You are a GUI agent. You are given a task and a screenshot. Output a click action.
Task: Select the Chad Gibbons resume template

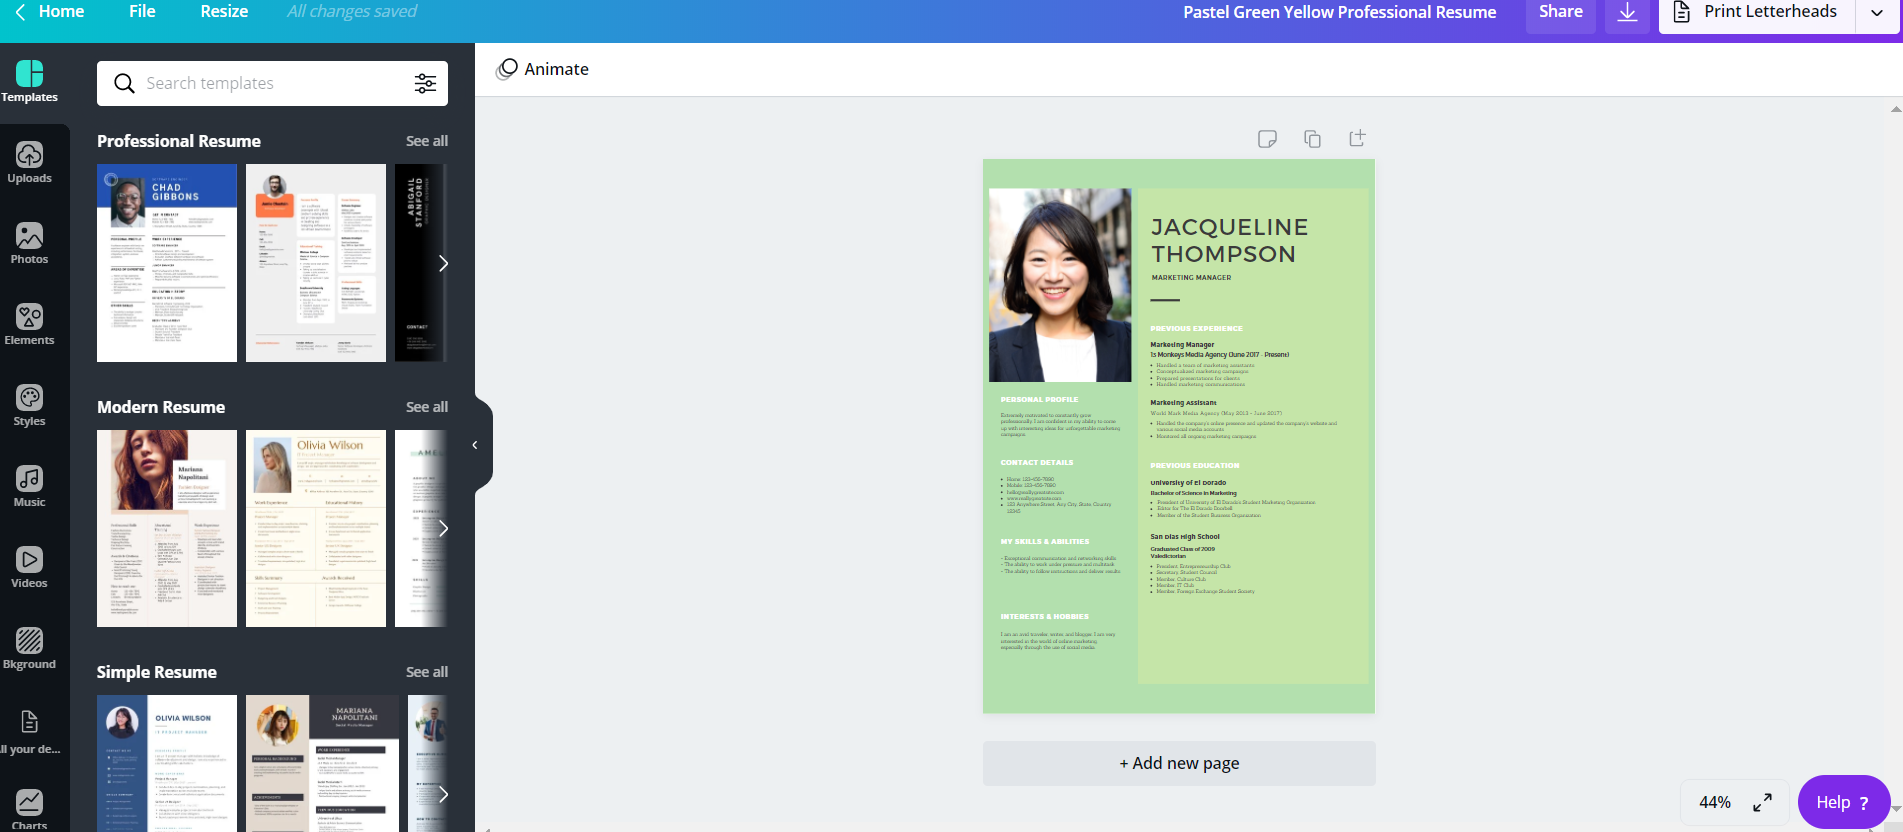point(167,263)
